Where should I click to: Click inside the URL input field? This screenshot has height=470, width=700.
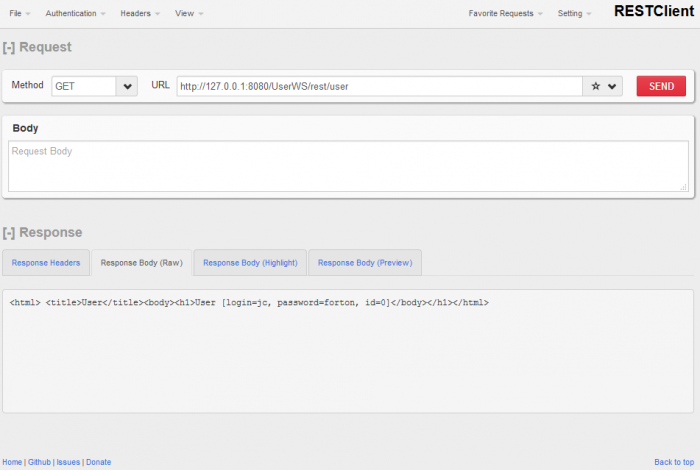point(378,87)
